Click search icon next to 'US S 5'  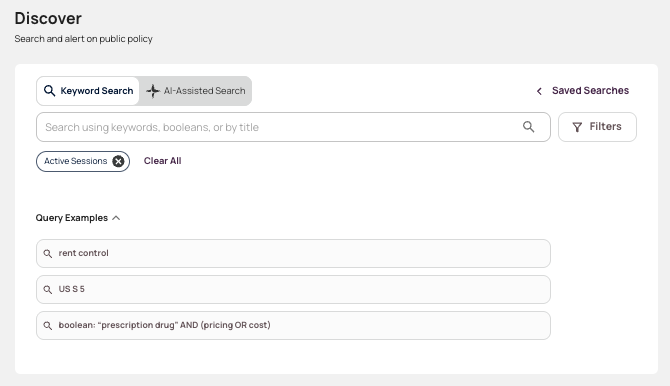48,289
